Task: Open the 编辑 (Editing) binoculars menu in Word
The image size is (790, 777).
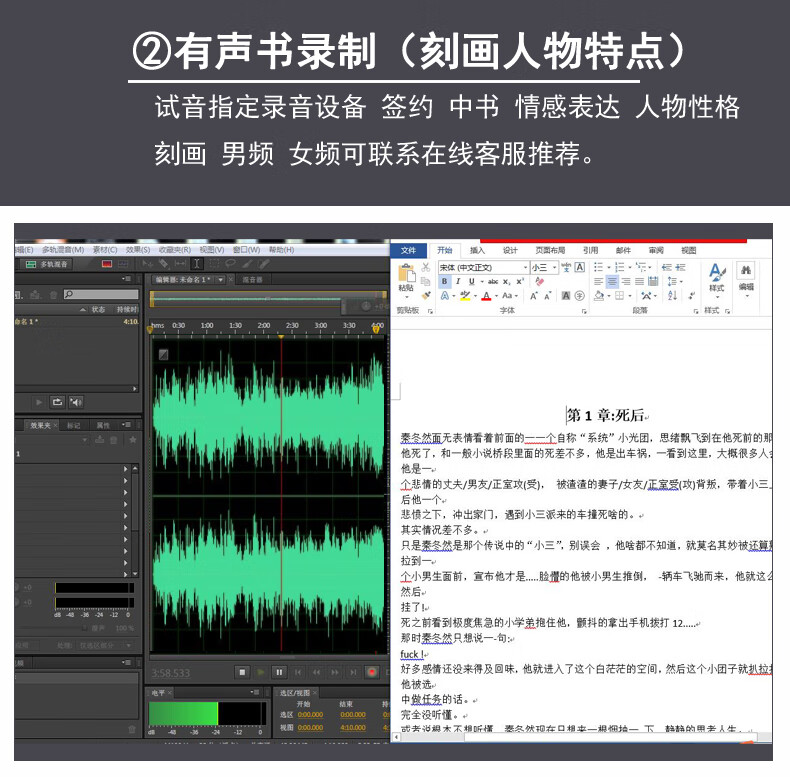Action: [x=746, y=277]
